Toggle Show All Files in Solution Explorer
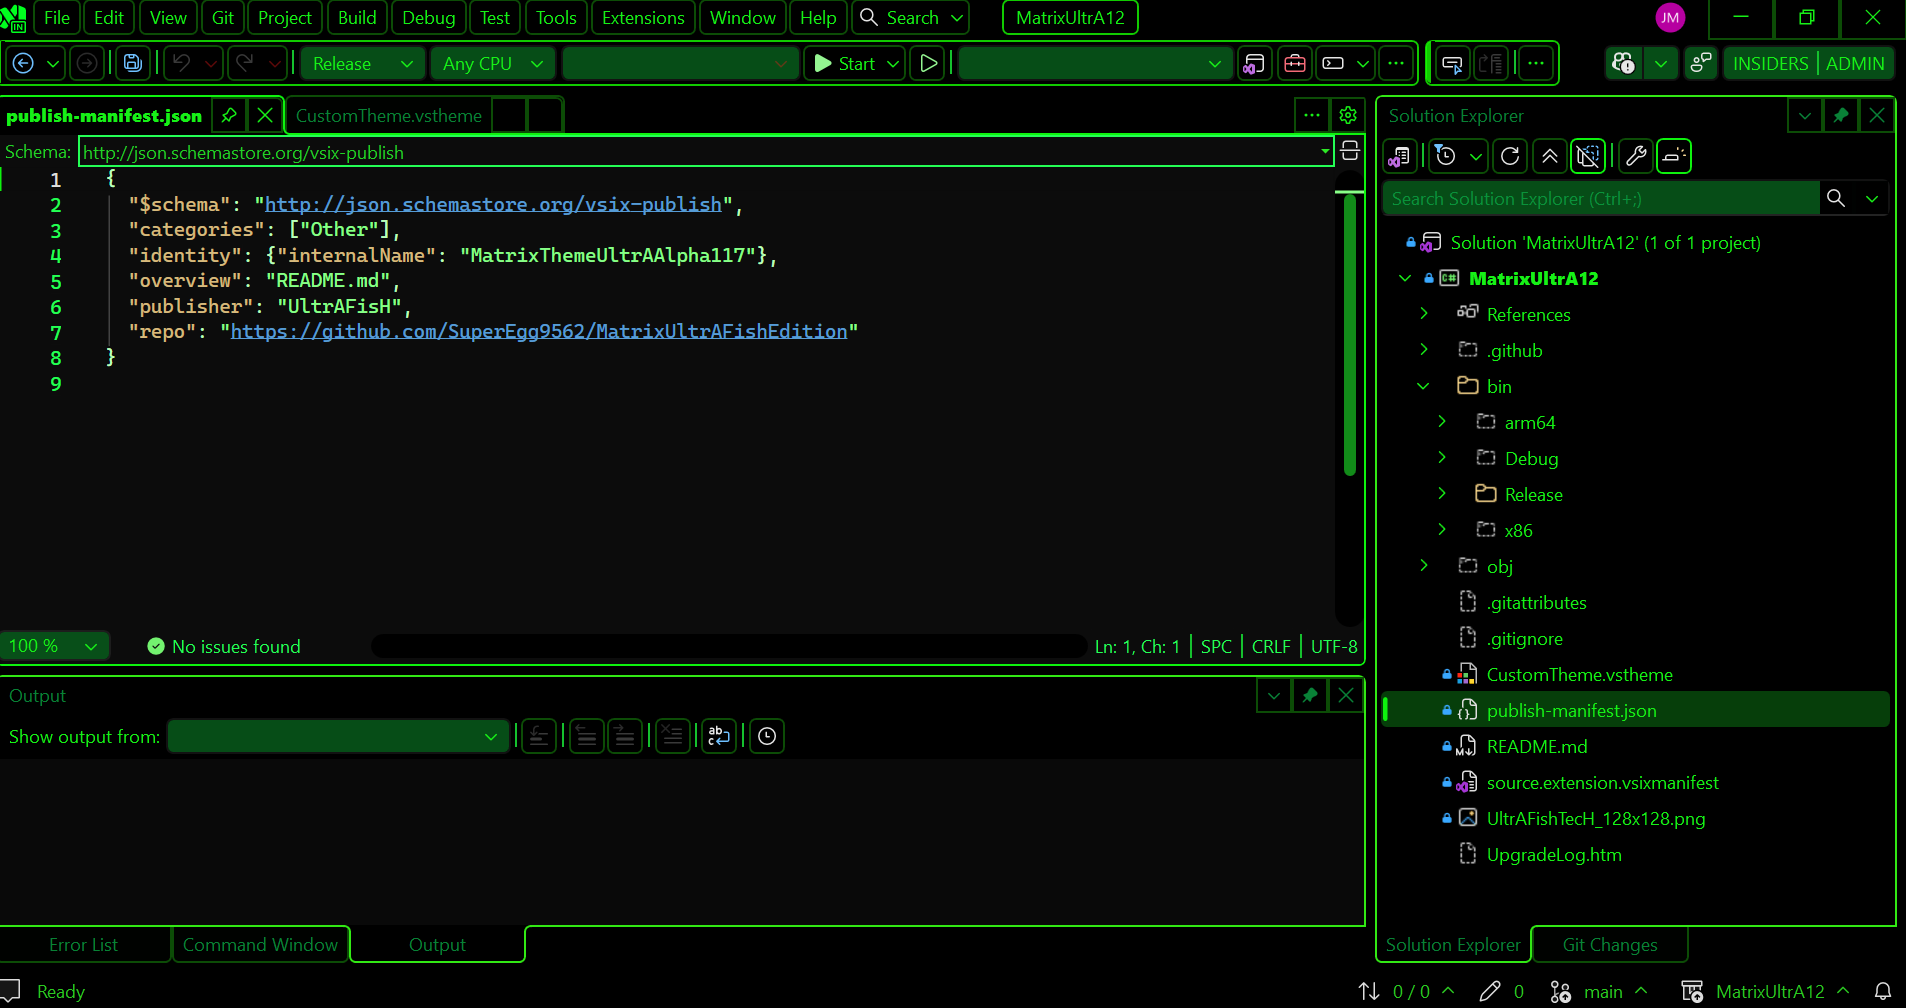 [x=1587, y=156]
